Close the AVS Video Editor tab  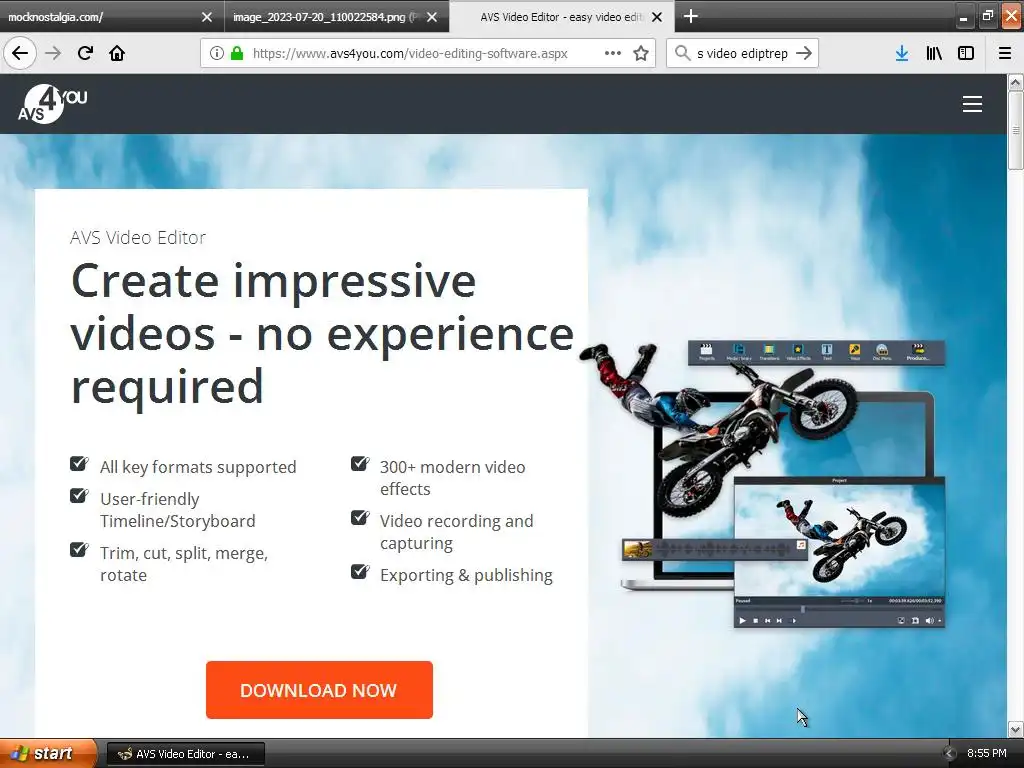point(657,17)
